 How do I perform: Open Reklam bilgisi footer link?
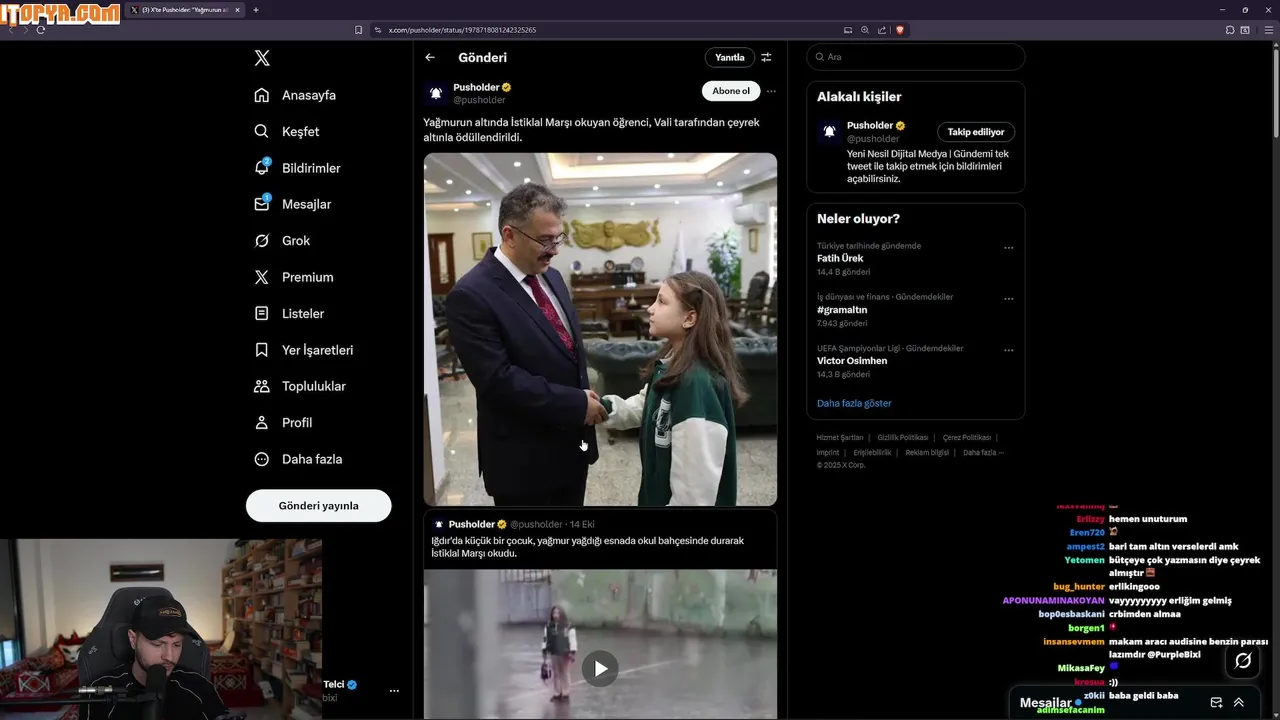click(927, 453)
